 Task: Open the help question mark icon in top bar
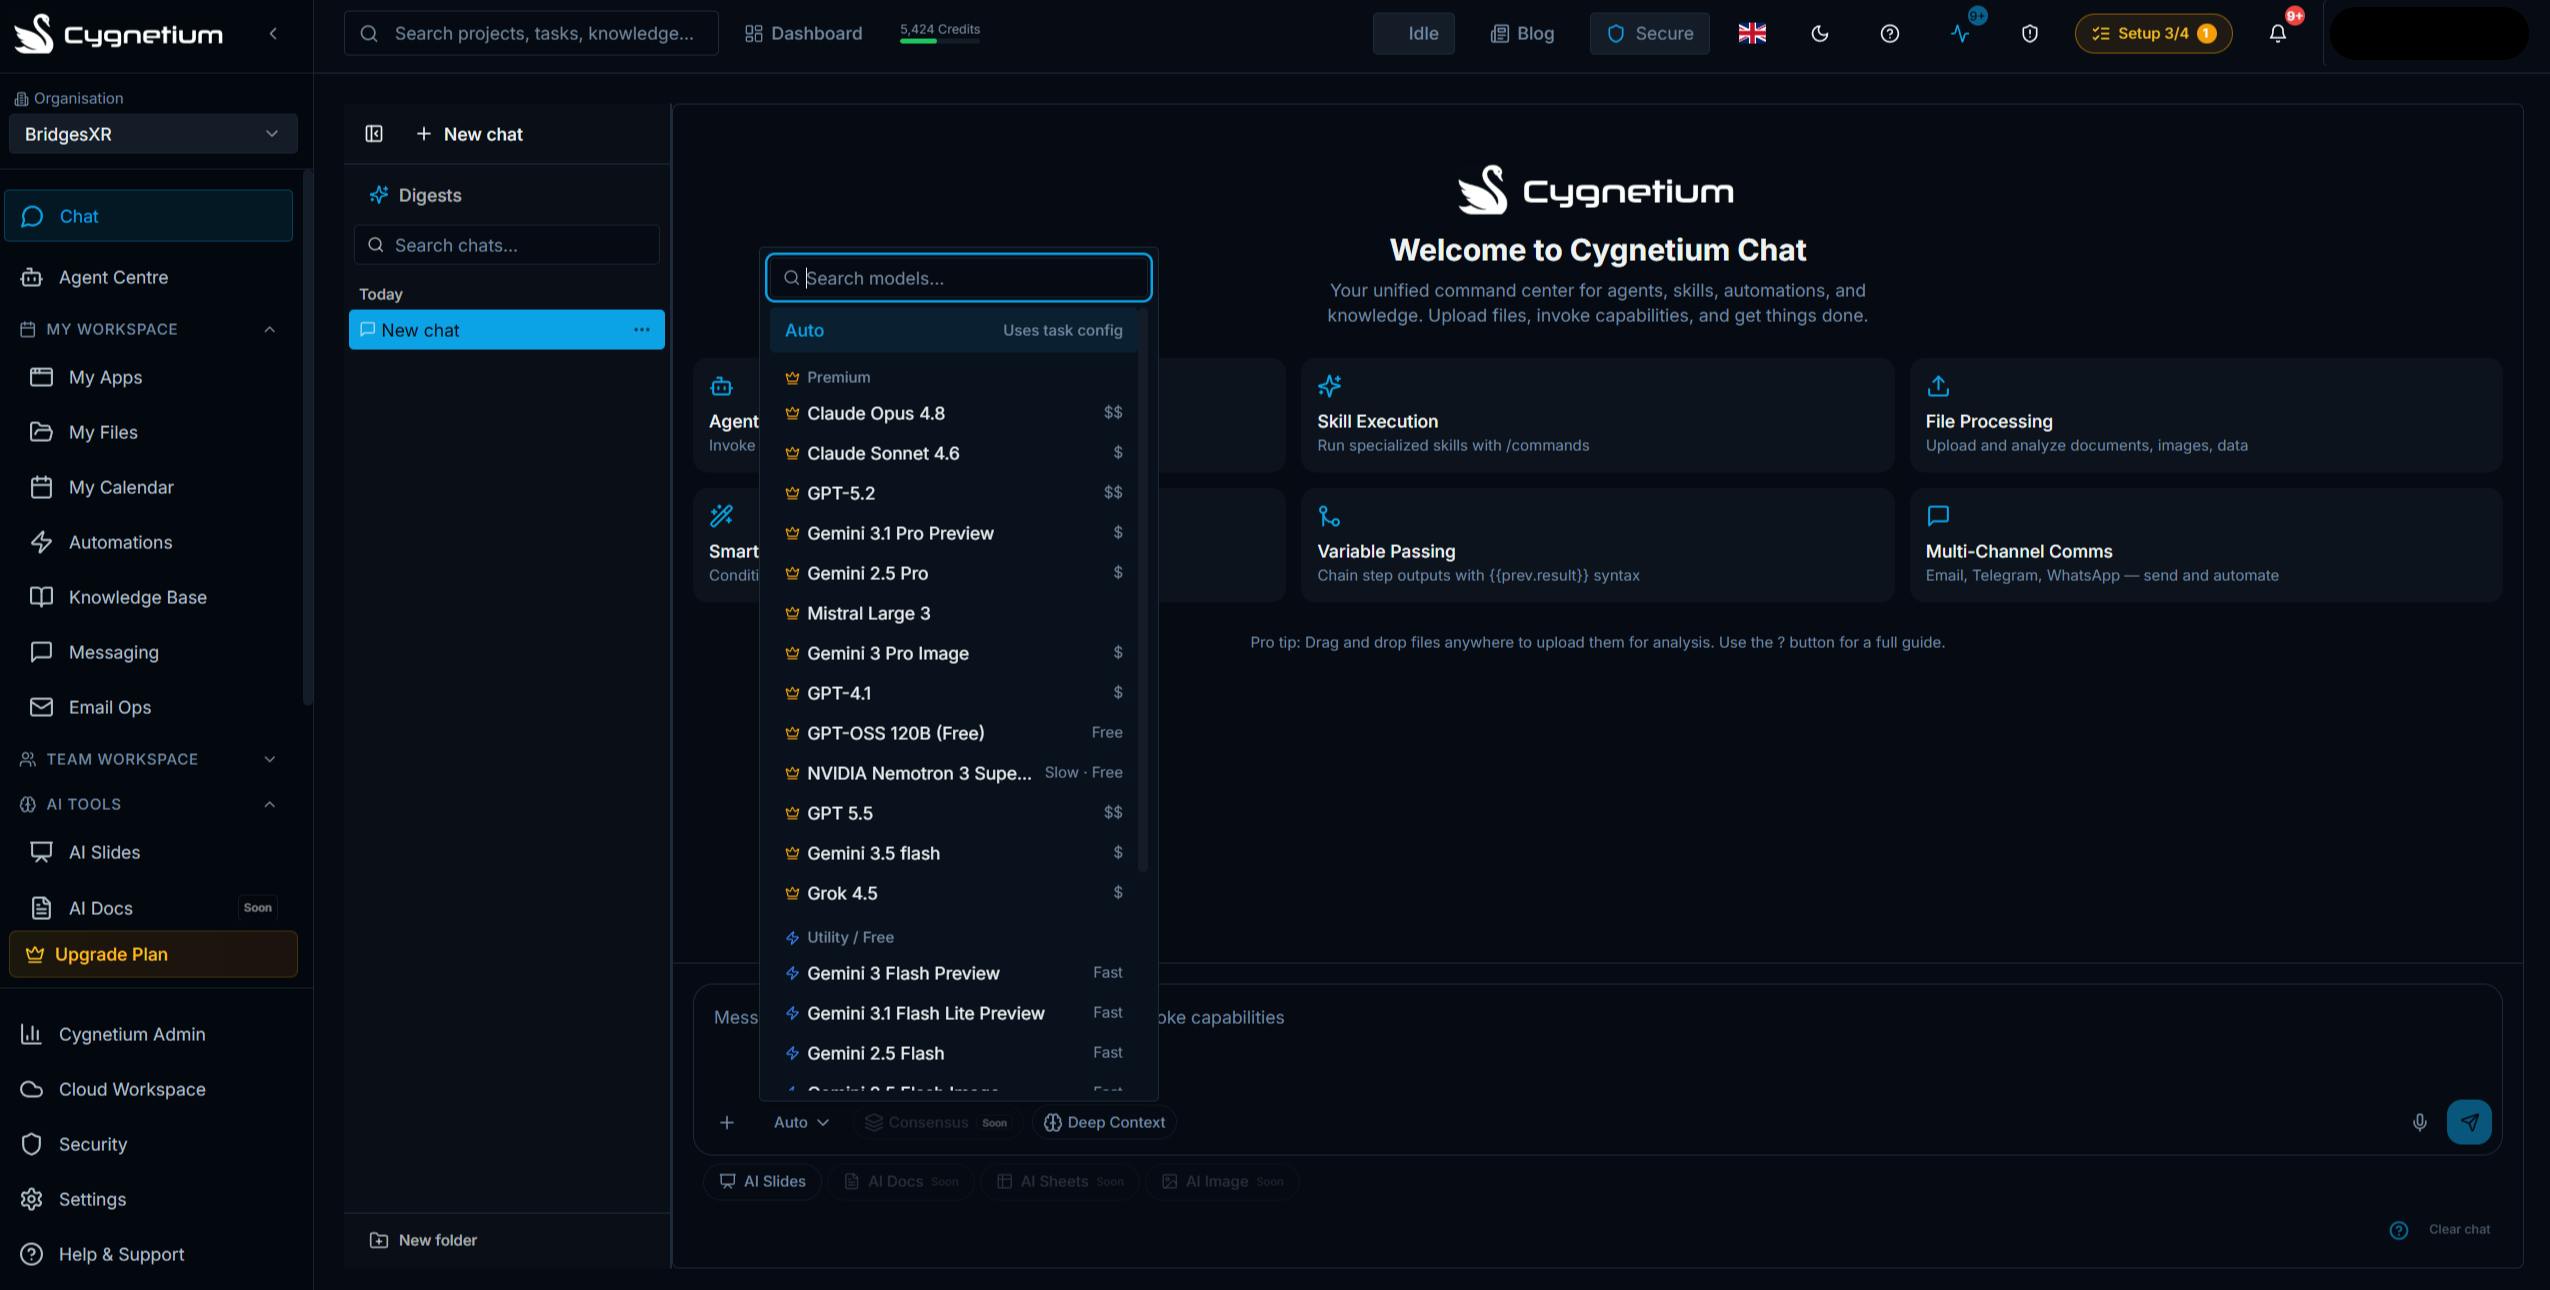(1890, 34)
